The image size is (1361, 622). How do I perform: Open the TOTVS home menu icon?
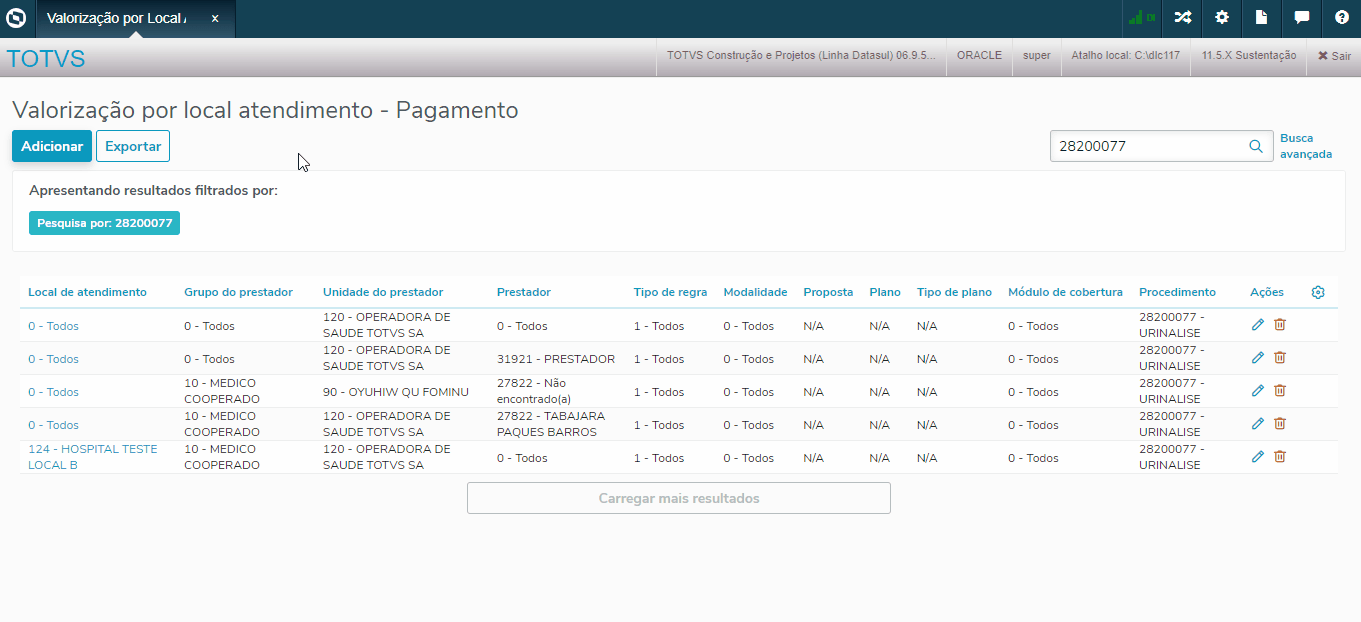tap(16, 18)
